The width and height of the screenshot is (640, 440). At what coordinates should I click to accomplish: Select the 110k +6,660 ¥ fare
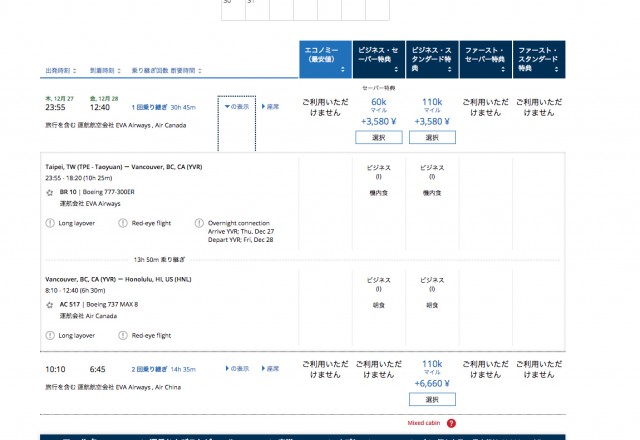point(432,399)
